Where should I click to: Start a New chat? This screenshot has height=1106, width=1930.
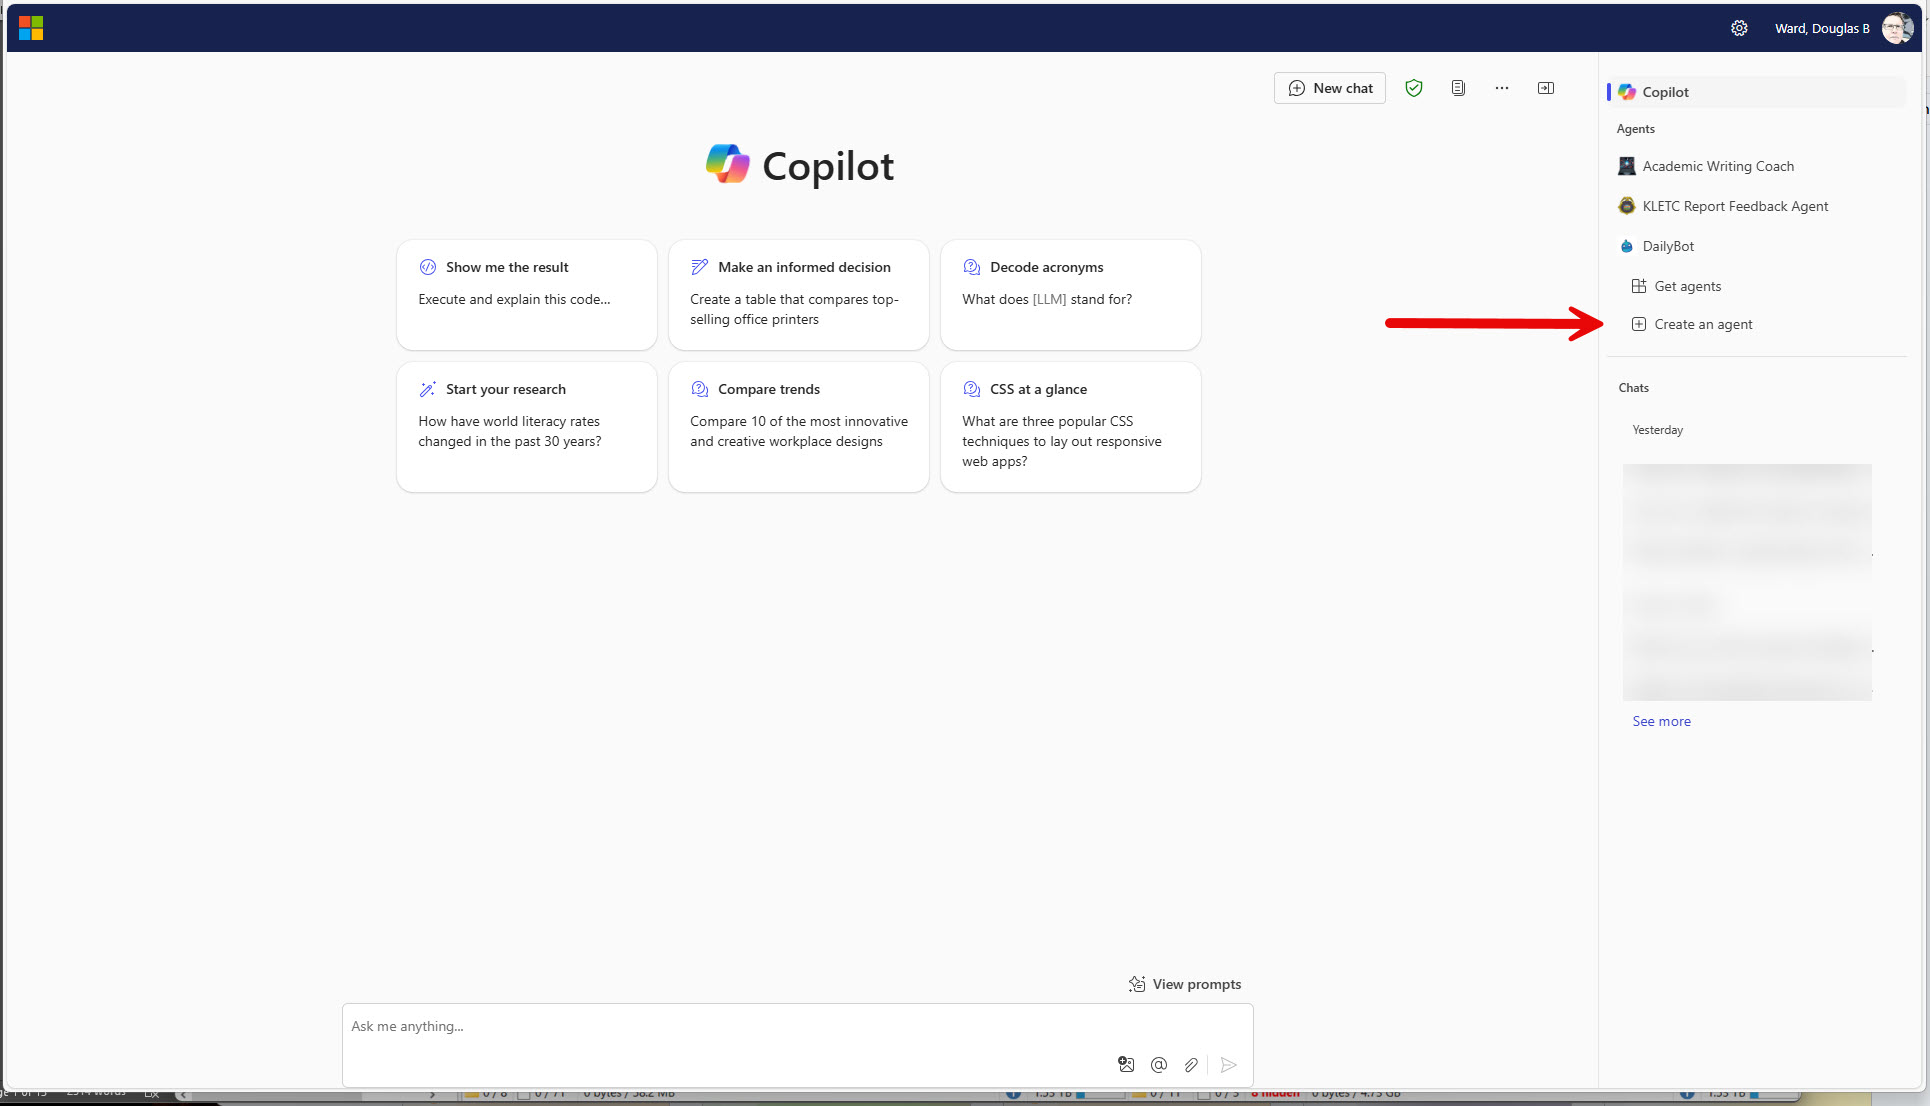click(x=1329, y=88)
